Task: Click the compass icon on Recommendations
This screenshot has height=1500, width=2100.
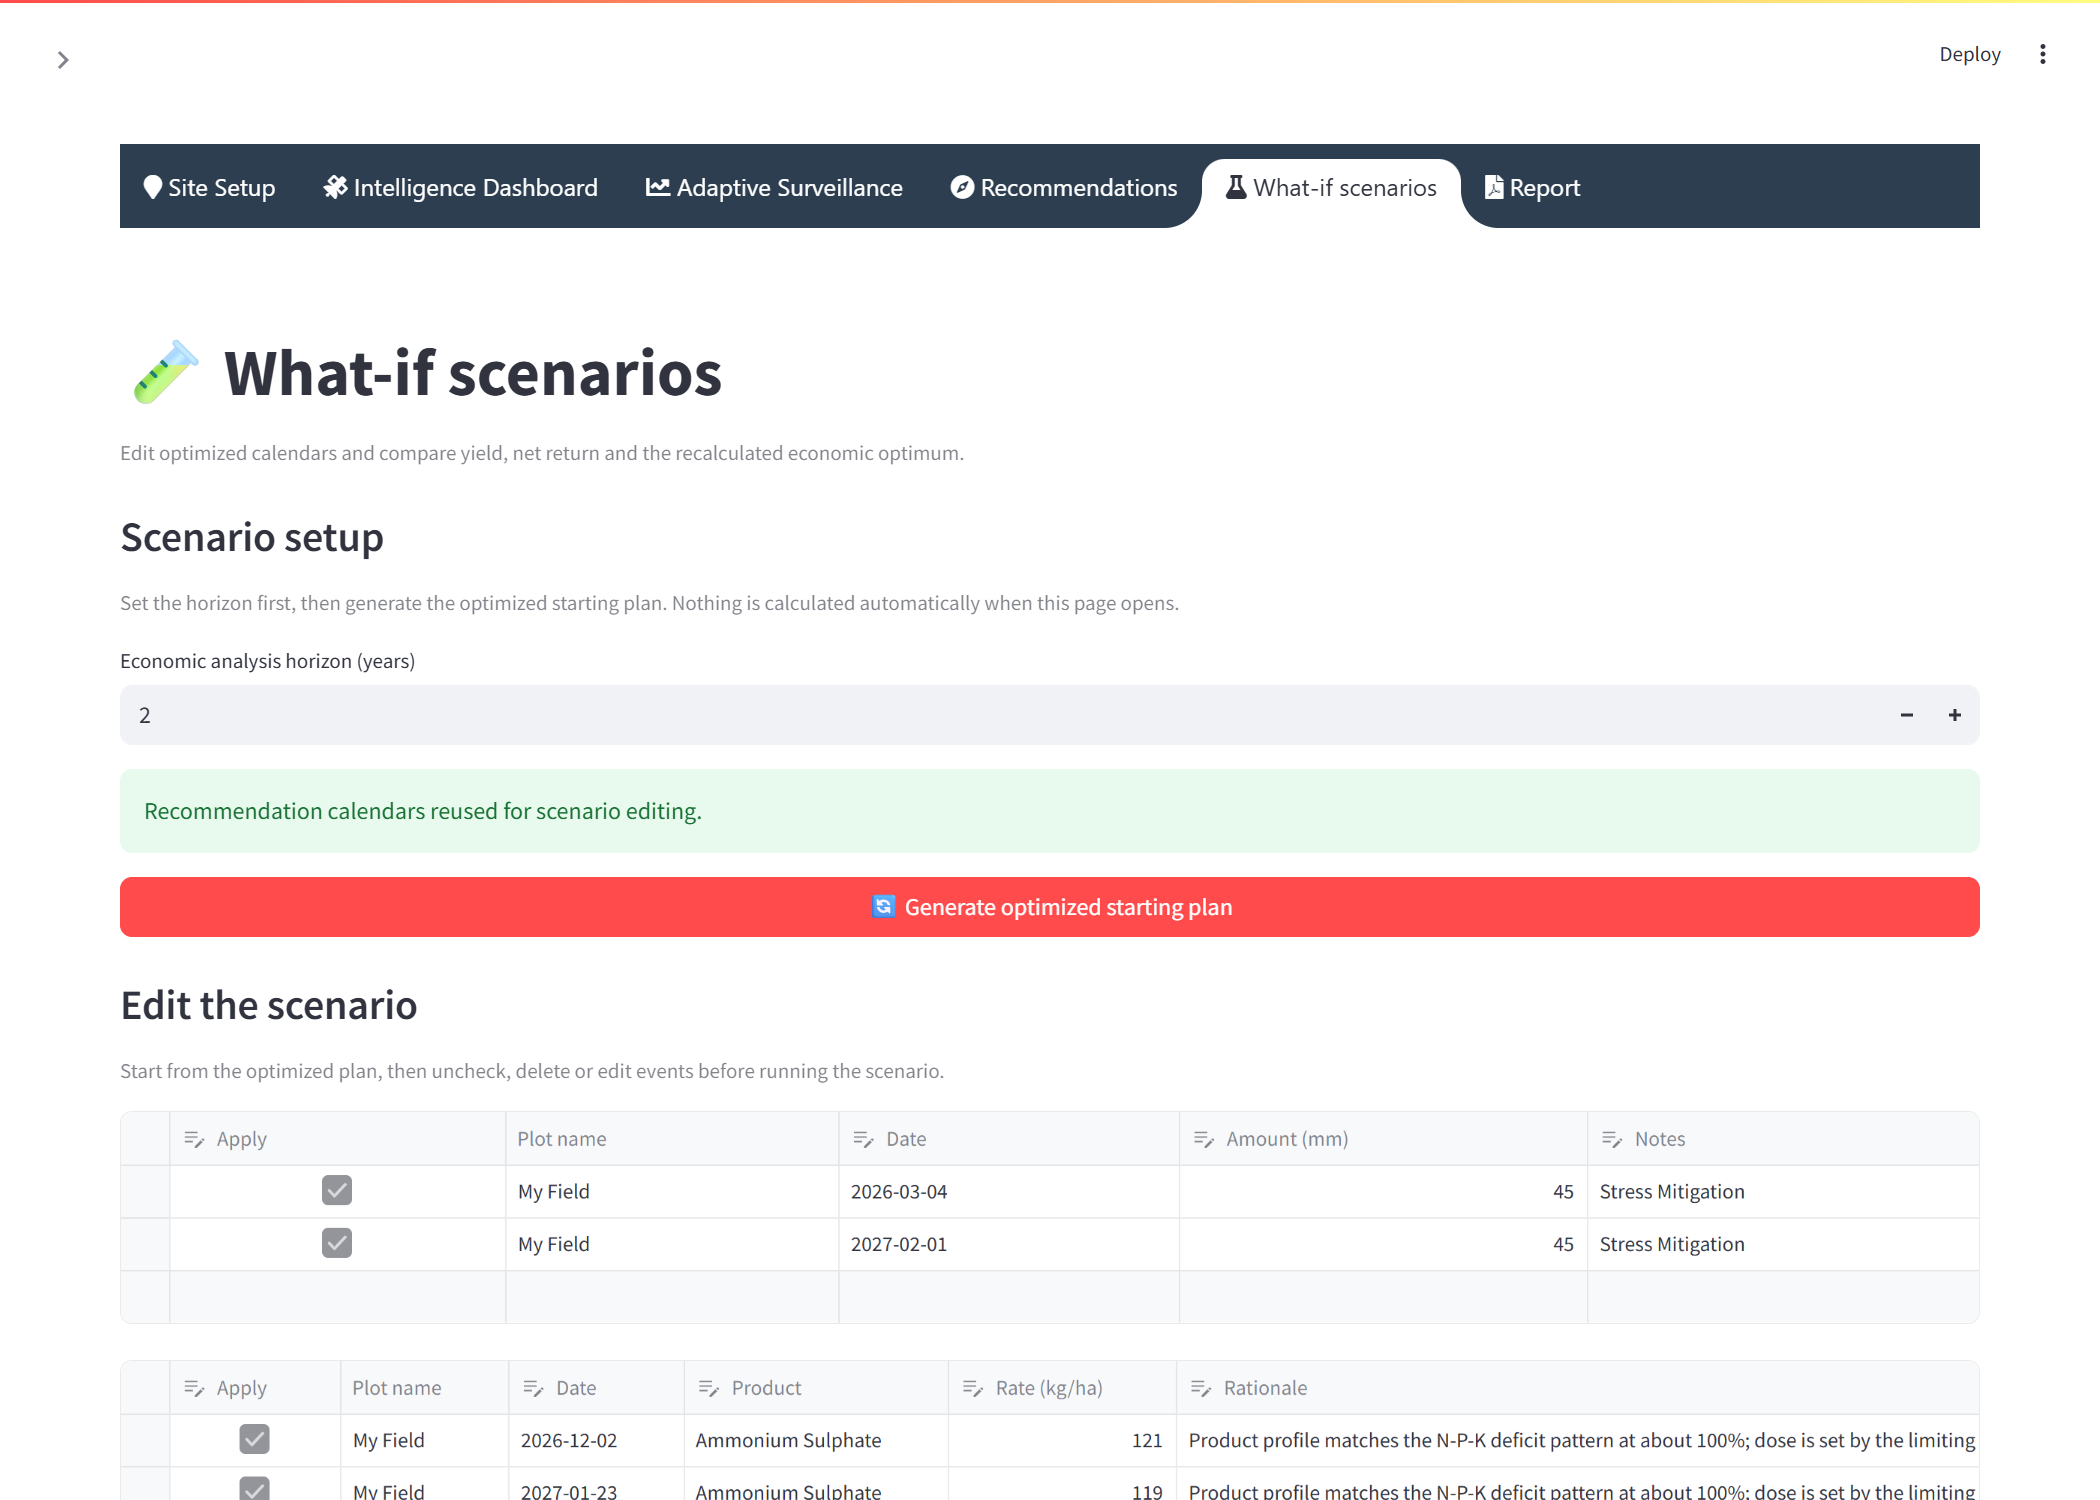Action: pos(962,187)
